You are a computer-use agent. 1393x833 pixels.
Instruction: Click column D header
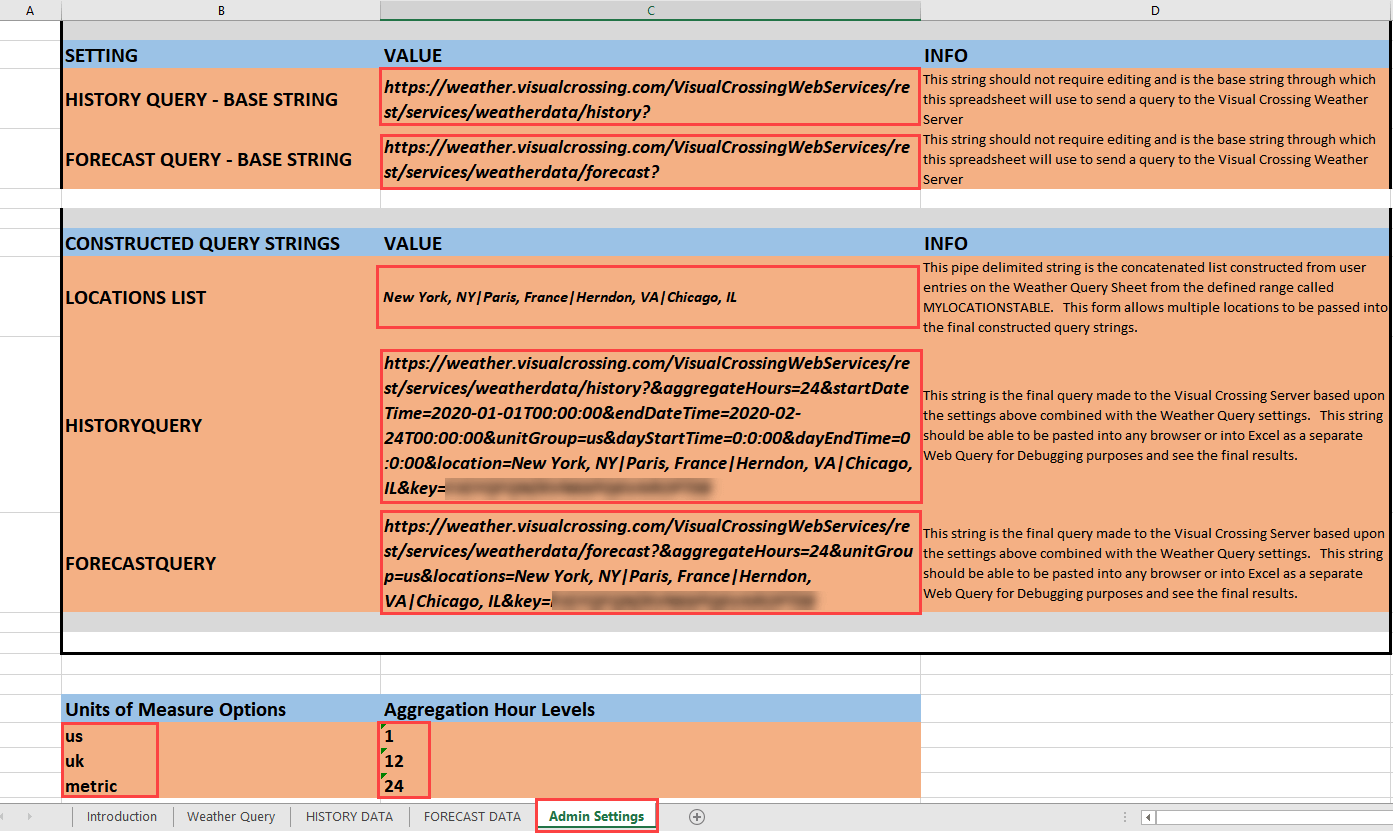1155,10
